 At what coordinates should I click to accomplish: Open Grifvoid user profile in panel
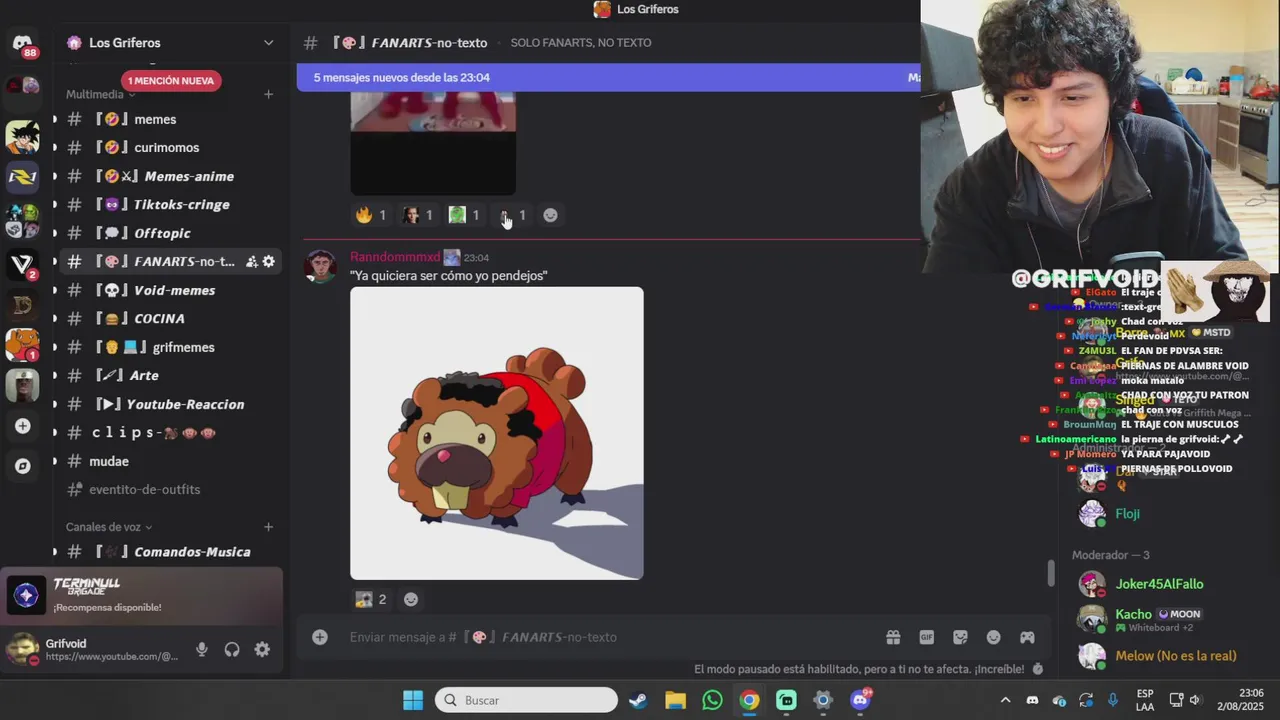tap(93, 649)
